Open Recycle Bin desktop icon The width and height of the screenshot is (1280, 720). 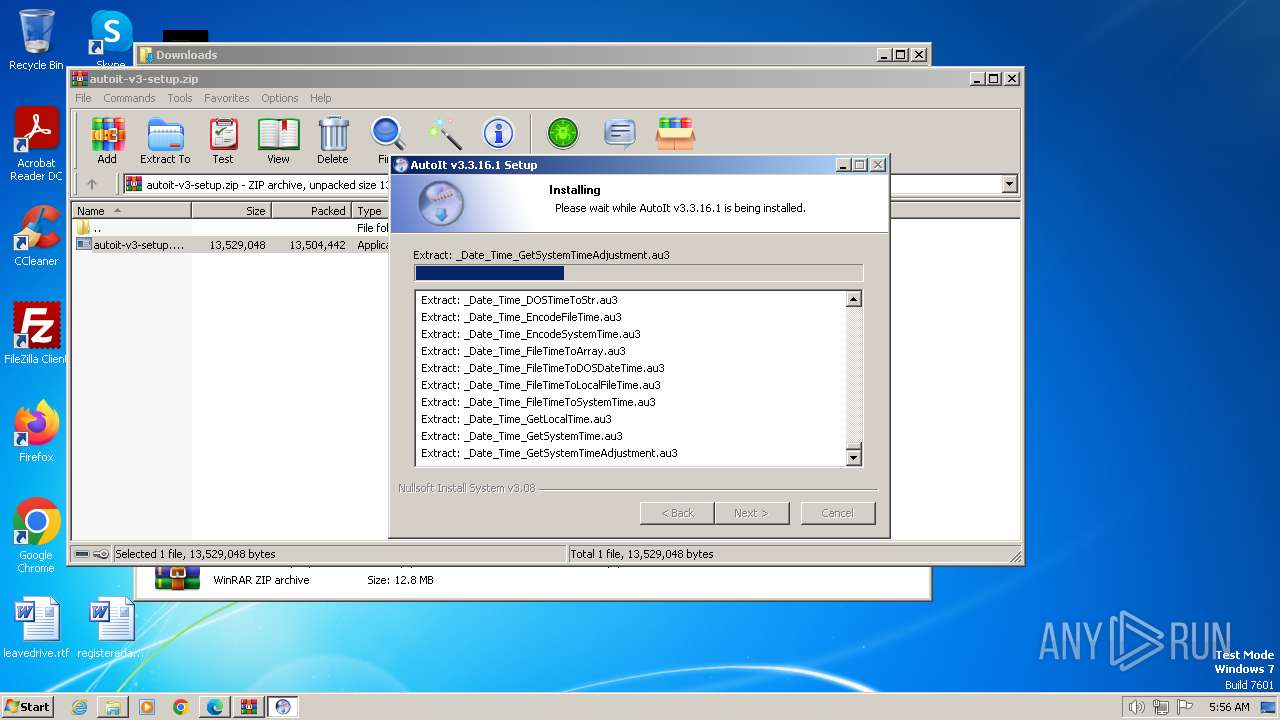(x=36, y=40)
